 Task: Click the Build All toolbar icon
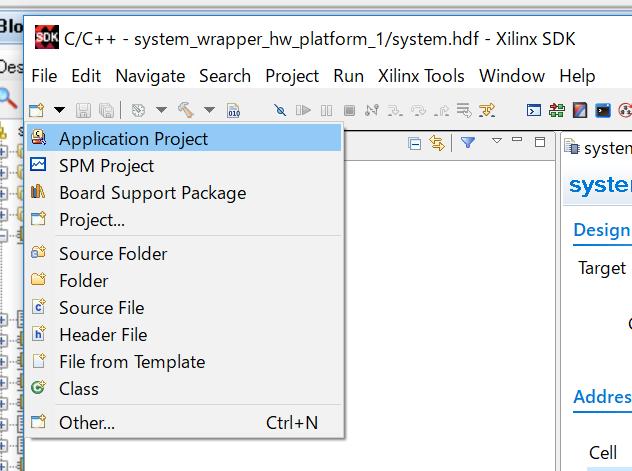(138, 110)
